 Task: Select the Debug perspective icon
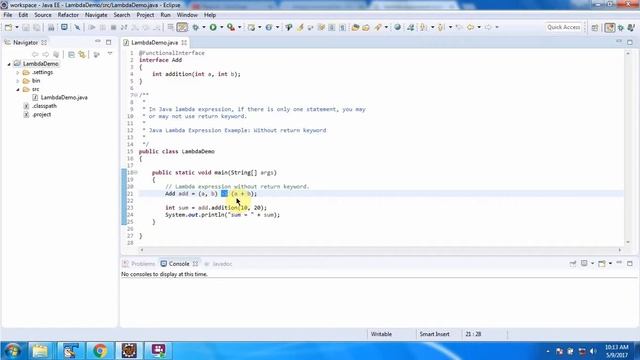(621, 27)
